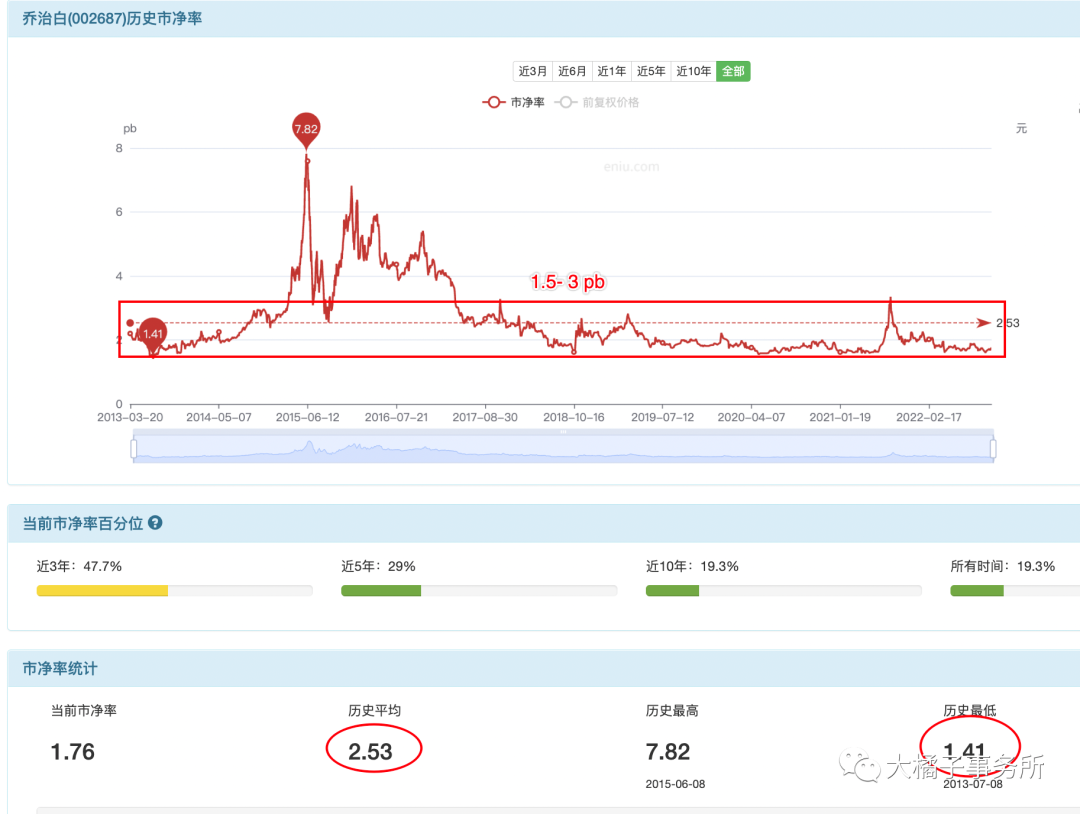The width and height of the screenshot is (1080, 814).
Task: Select the 全部 range button
Action: coord(733,71)
